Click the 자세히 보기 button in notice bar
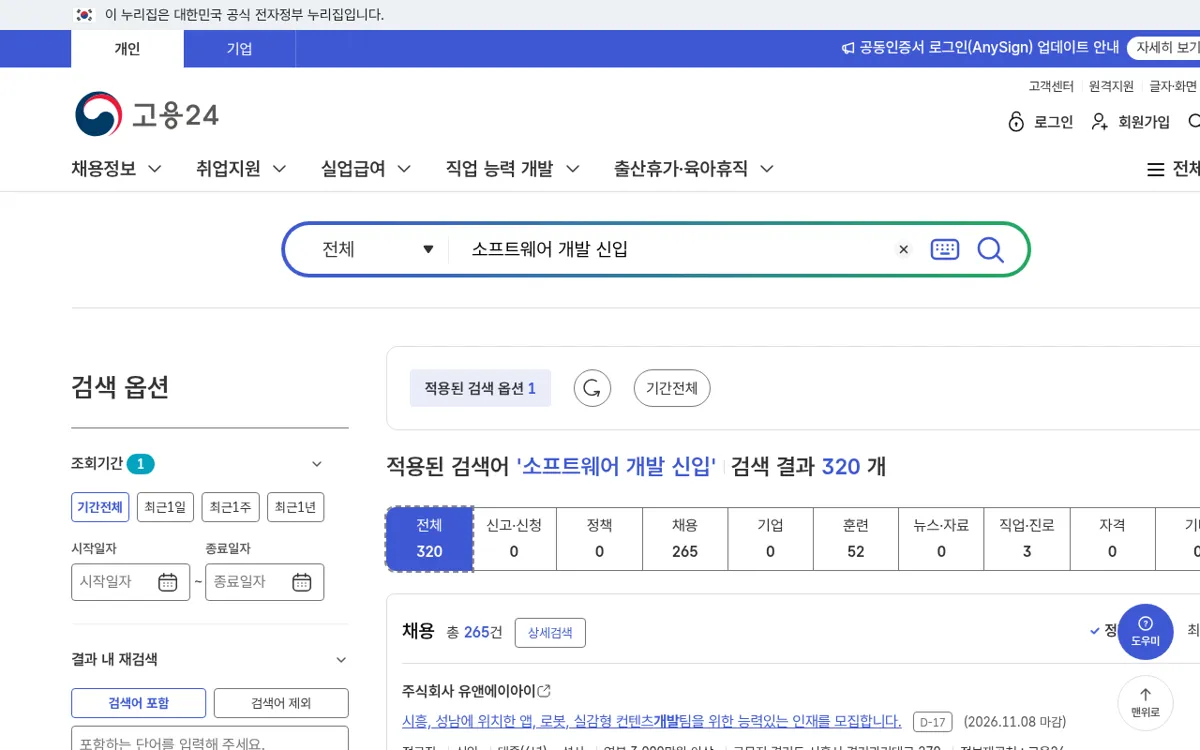 (1165, 48)
